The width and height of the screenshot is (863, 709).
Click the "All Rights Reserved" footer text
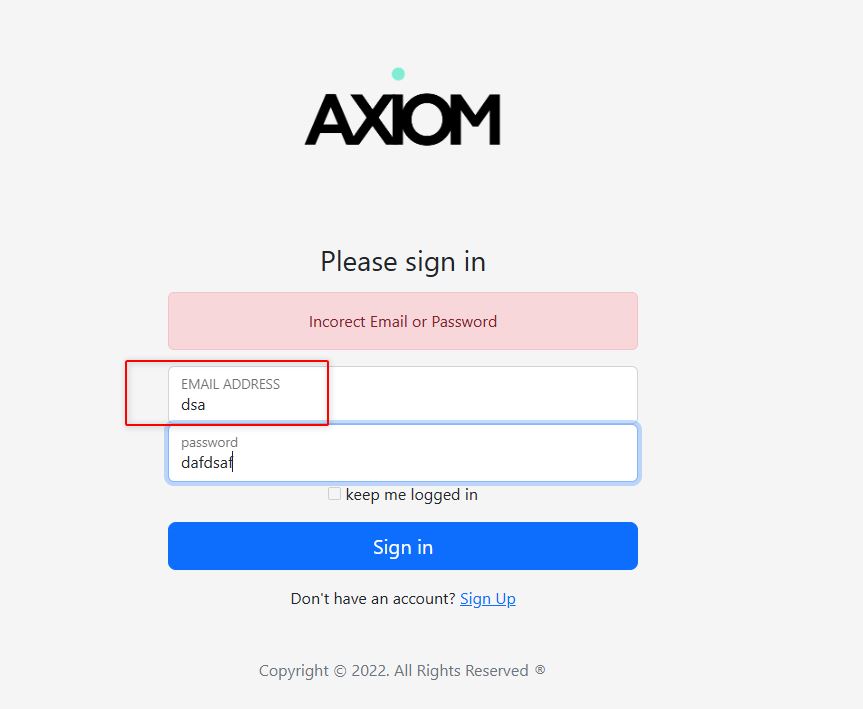coord(461,671)
